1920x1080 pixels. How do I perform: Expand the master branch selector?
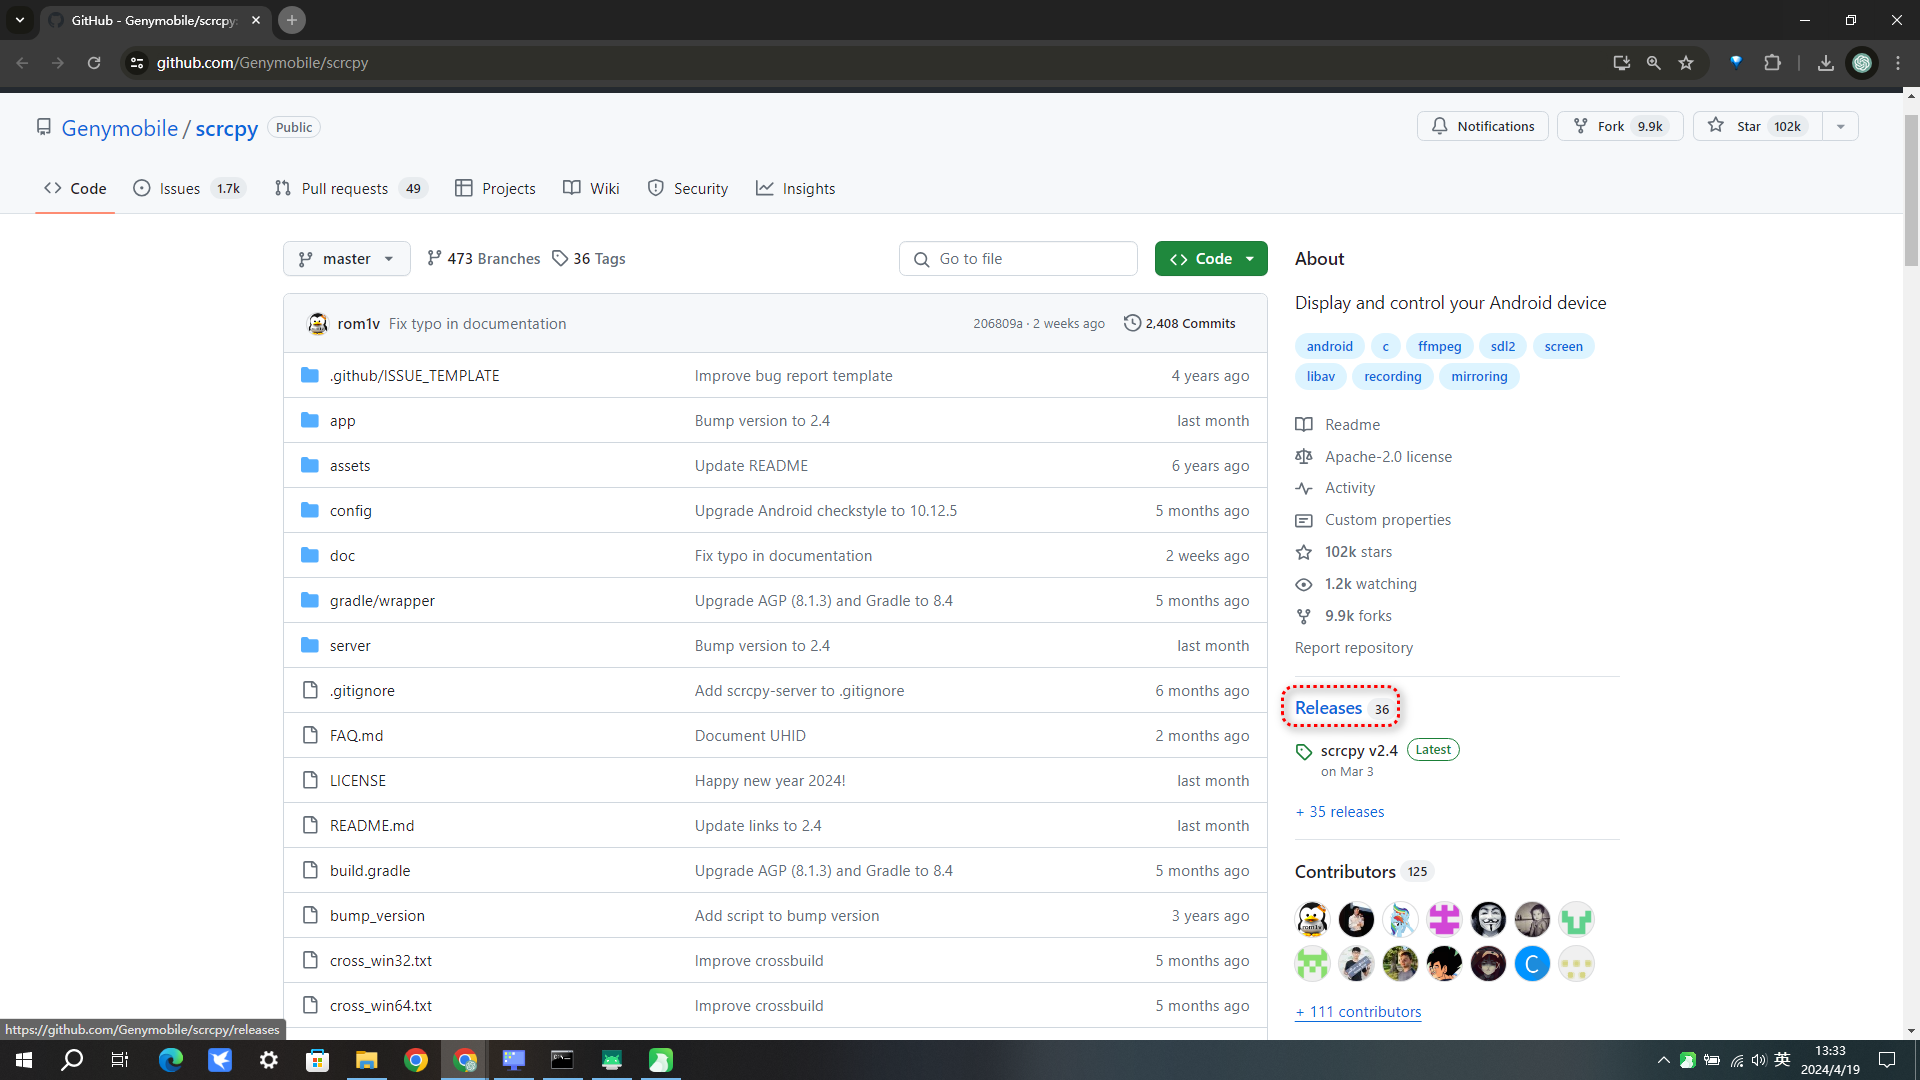(346, 258)
